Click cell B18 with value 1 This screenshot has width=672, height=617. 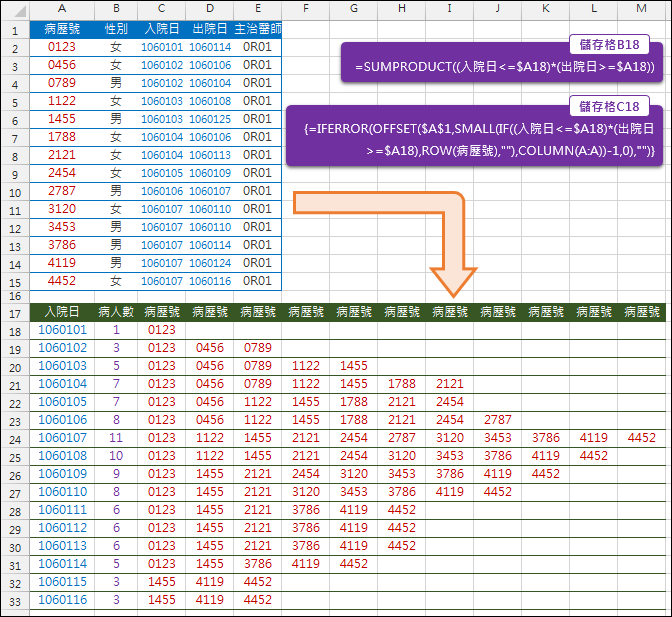tap(116, 330)
